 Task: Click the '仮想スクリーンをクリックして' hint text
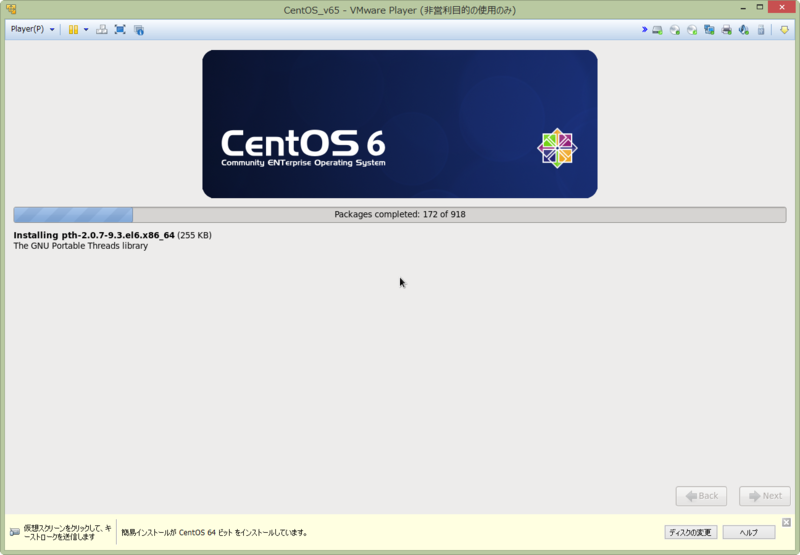(67, 533)
